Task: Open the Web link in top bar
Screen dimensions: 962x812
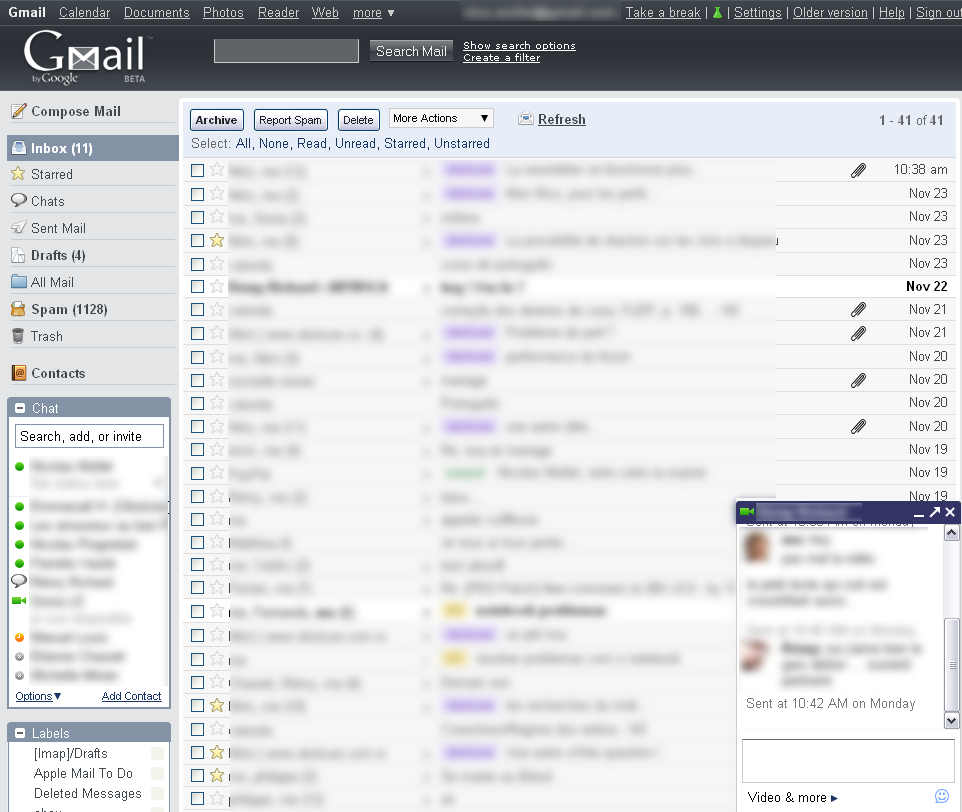Action: [325, 12]
